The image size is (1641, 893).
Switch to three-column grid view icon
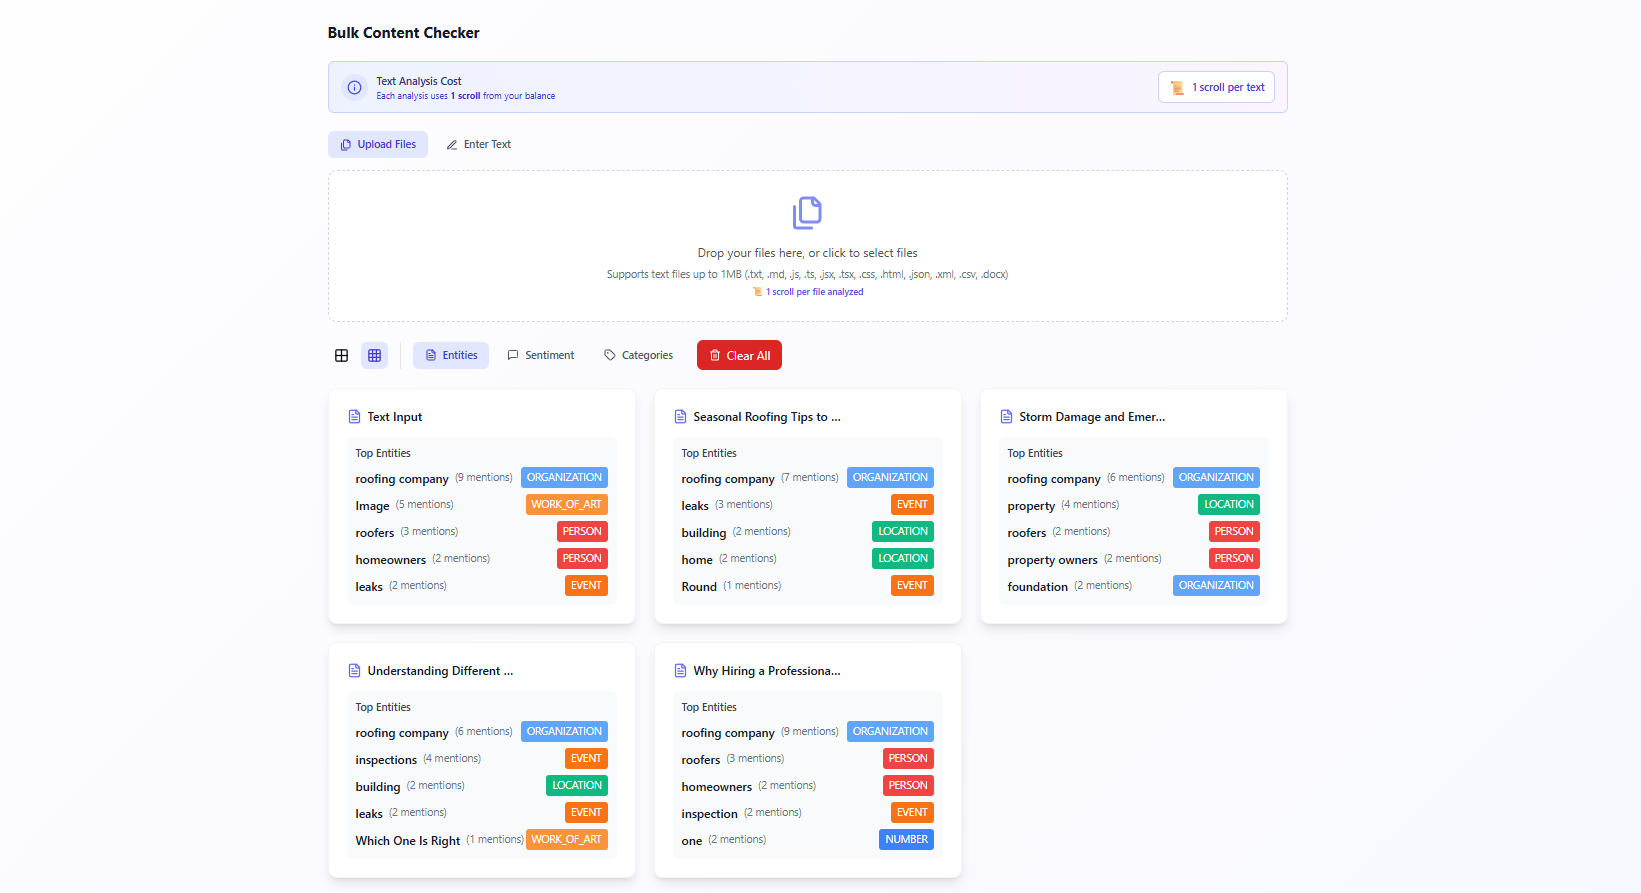pos(375,356)
